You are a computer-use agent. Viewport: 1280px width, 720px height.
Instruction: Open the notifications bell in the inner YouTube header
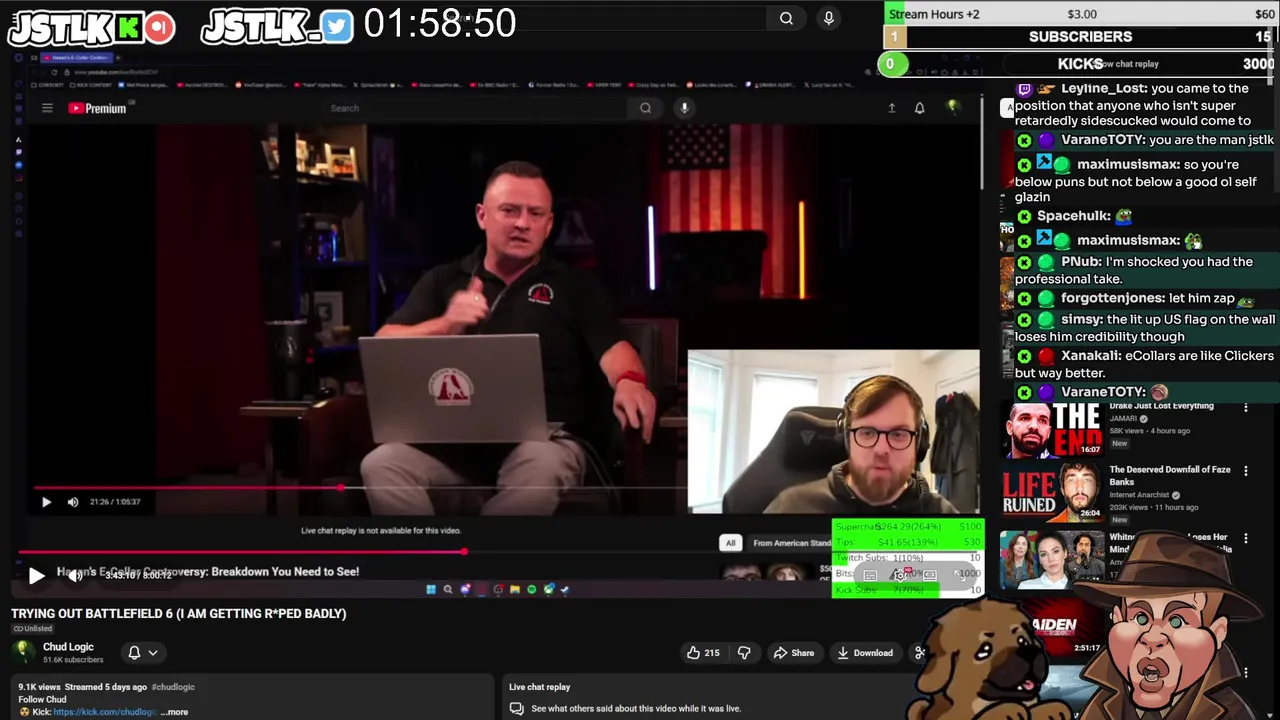point(919,108)
